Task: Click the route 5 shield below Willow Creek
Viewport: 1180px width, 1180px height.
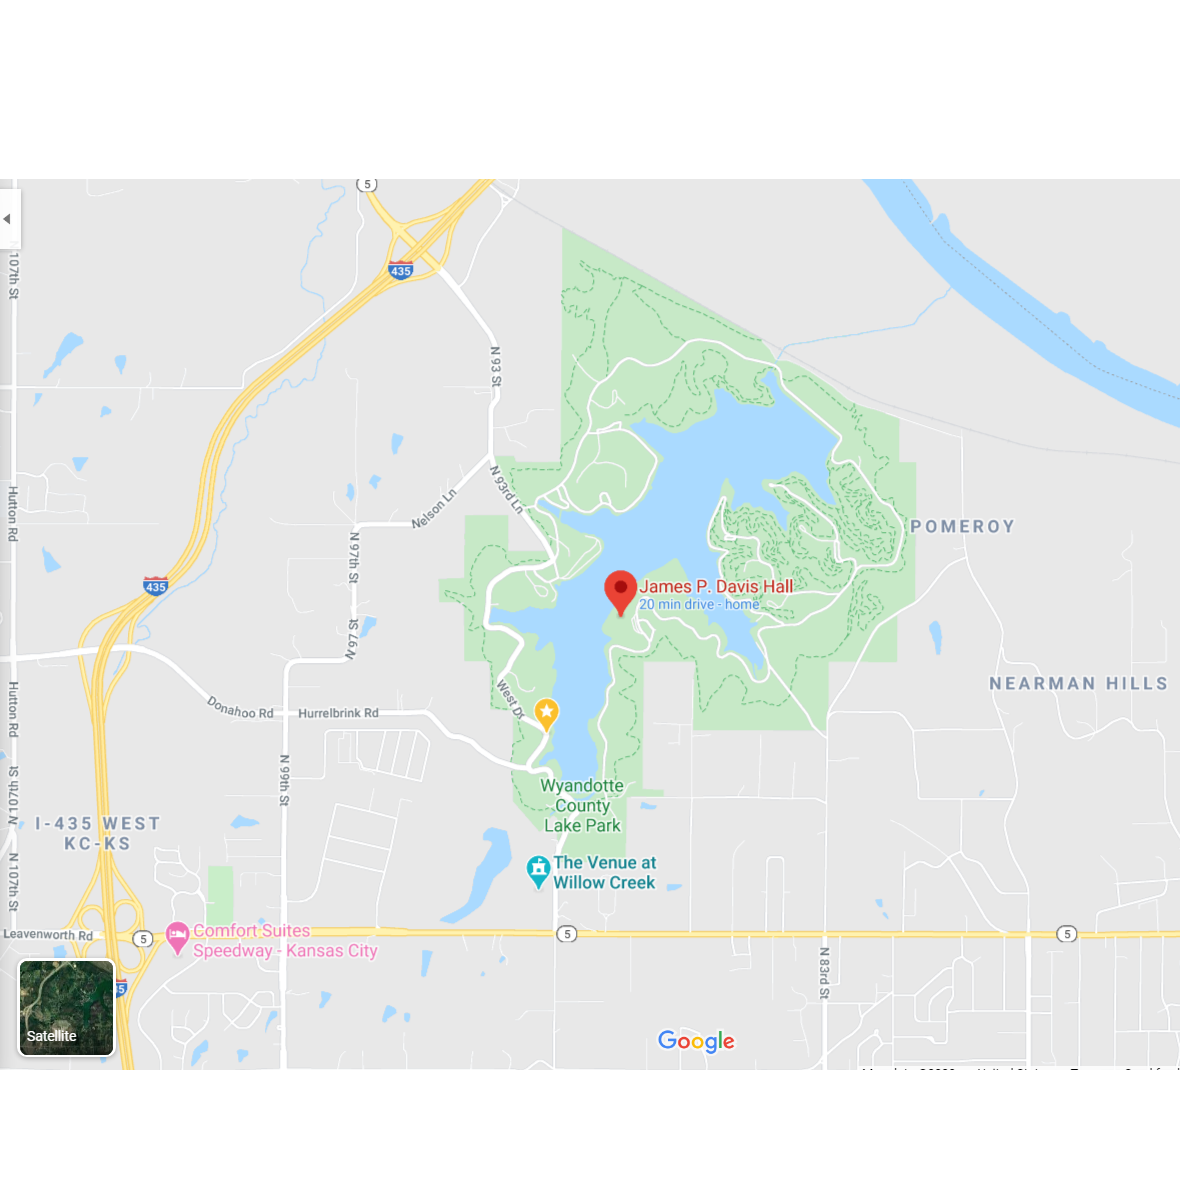Action: pyautogui.click(x=567, y=934)
